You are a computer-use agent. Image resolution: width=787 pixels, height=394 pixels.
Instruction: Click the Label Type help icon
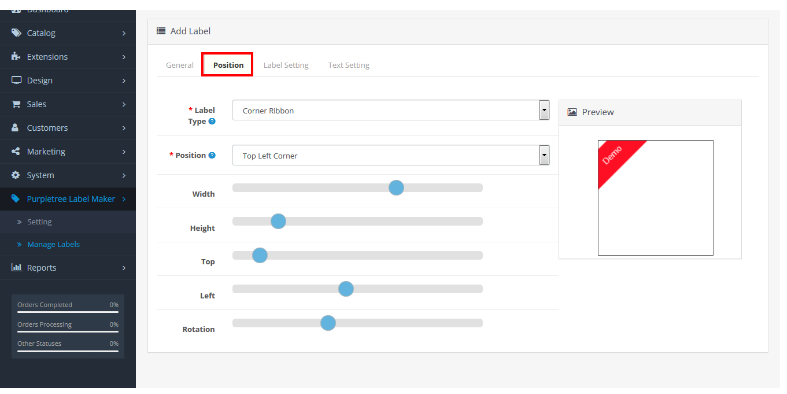212,121
